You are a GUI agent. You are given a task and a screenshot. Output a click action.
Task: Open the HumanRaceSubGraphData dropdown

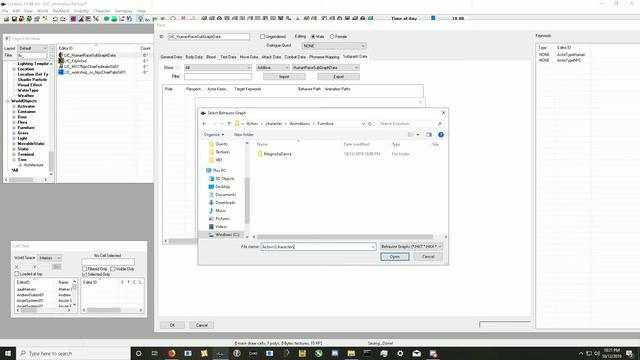point(326,68)
